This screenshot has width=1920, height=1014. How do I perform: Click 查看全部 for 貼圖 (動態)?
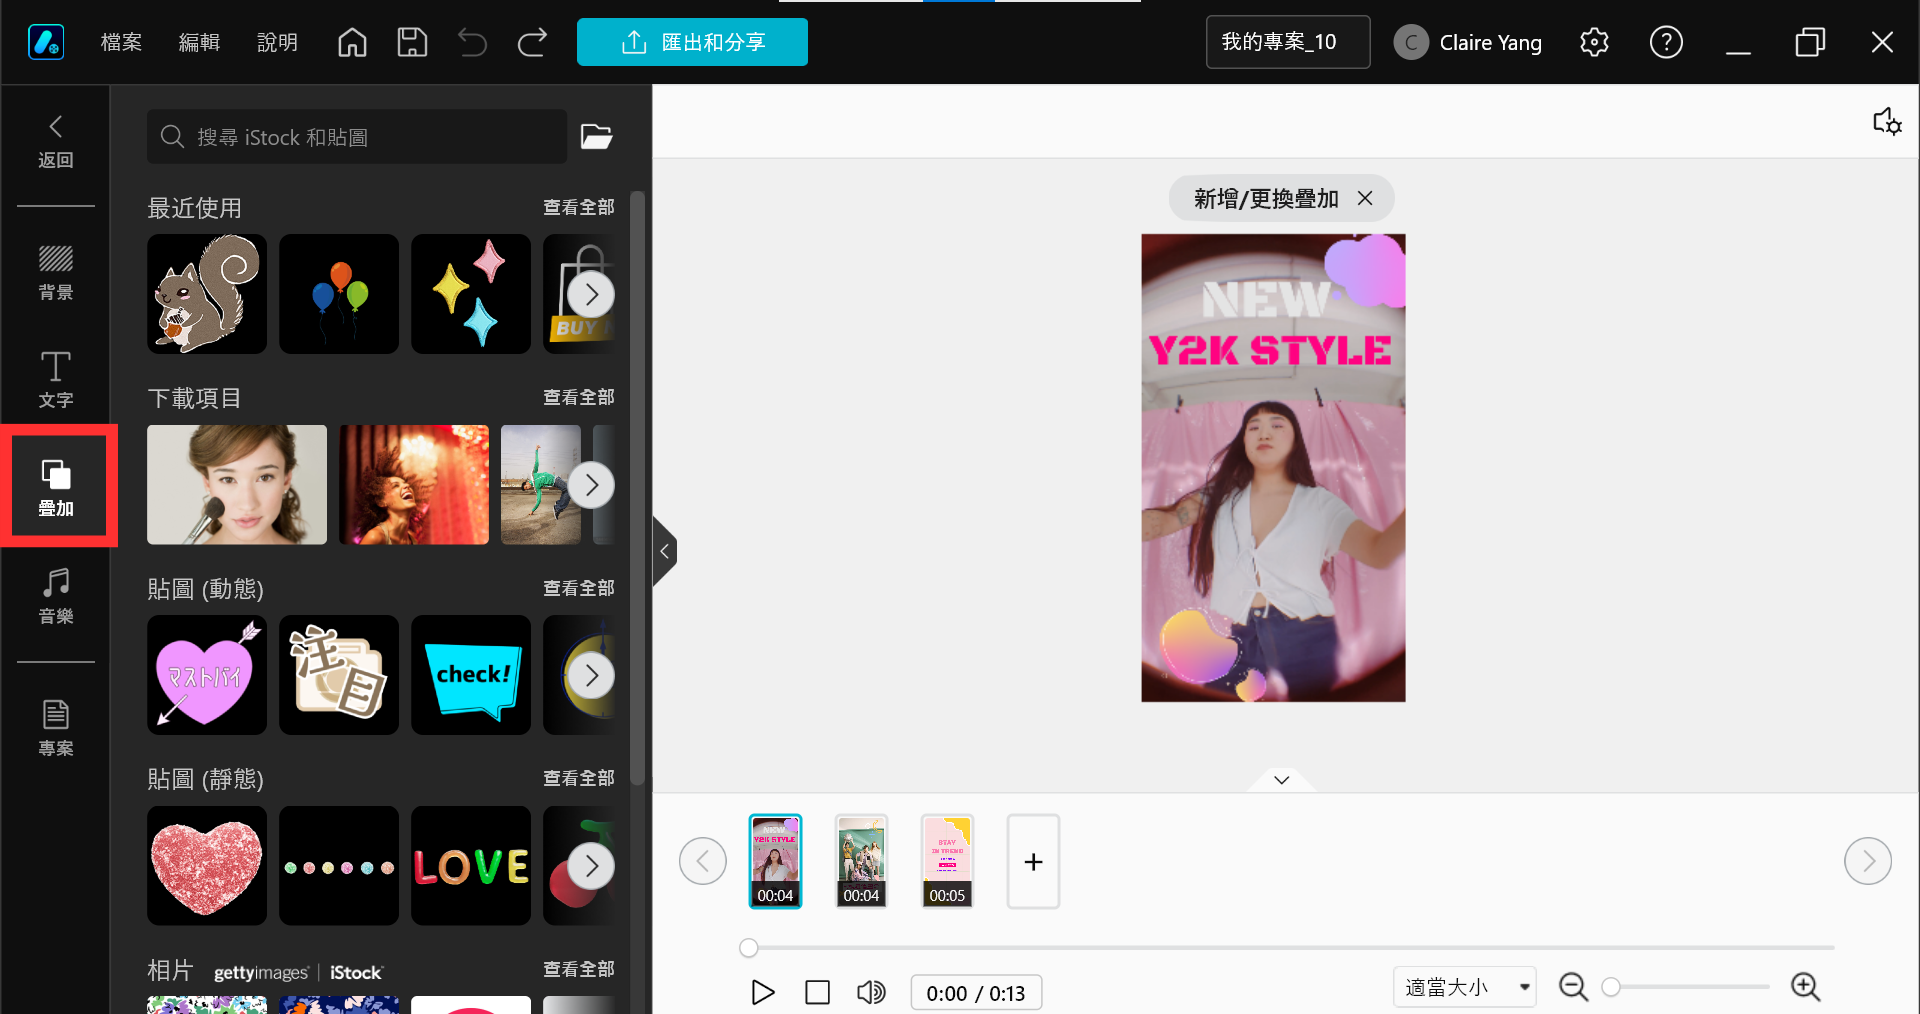(x=578, y=588)
